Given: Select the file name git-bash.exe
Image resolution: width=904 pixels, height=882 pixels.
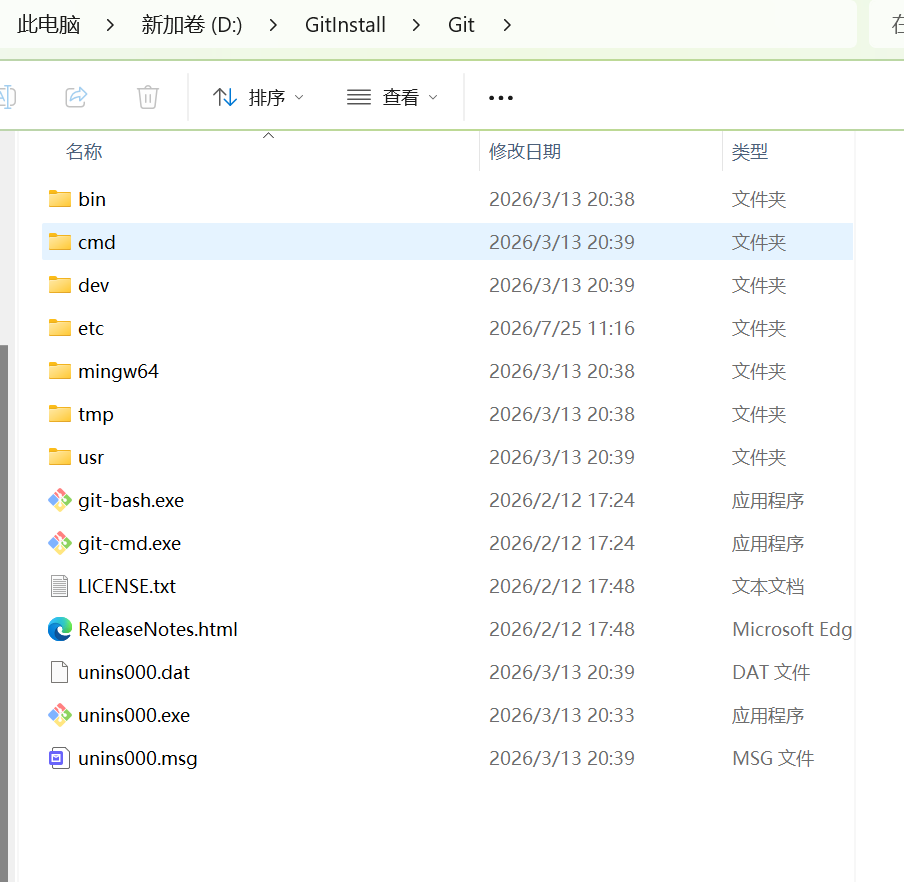Looking at the screenshot, I should pos(131,500).
